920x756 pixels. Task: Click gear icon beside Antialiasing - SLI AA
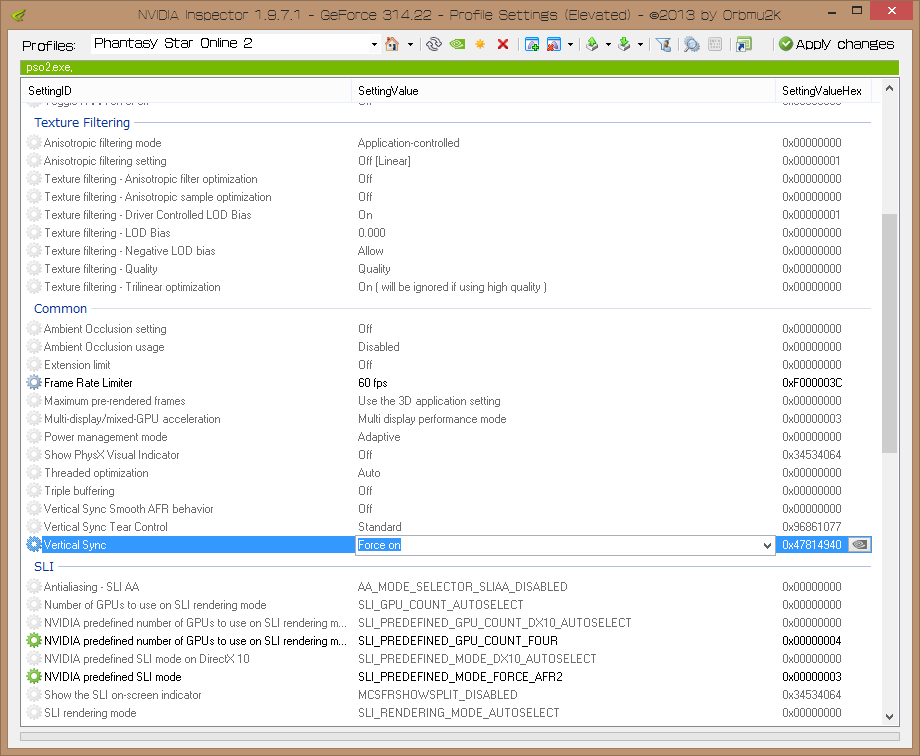(x=34, y=587)
